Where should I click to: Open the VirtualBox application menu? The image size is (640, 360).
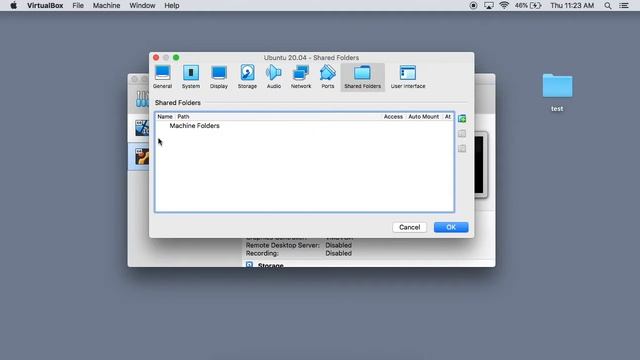(45, 6)
